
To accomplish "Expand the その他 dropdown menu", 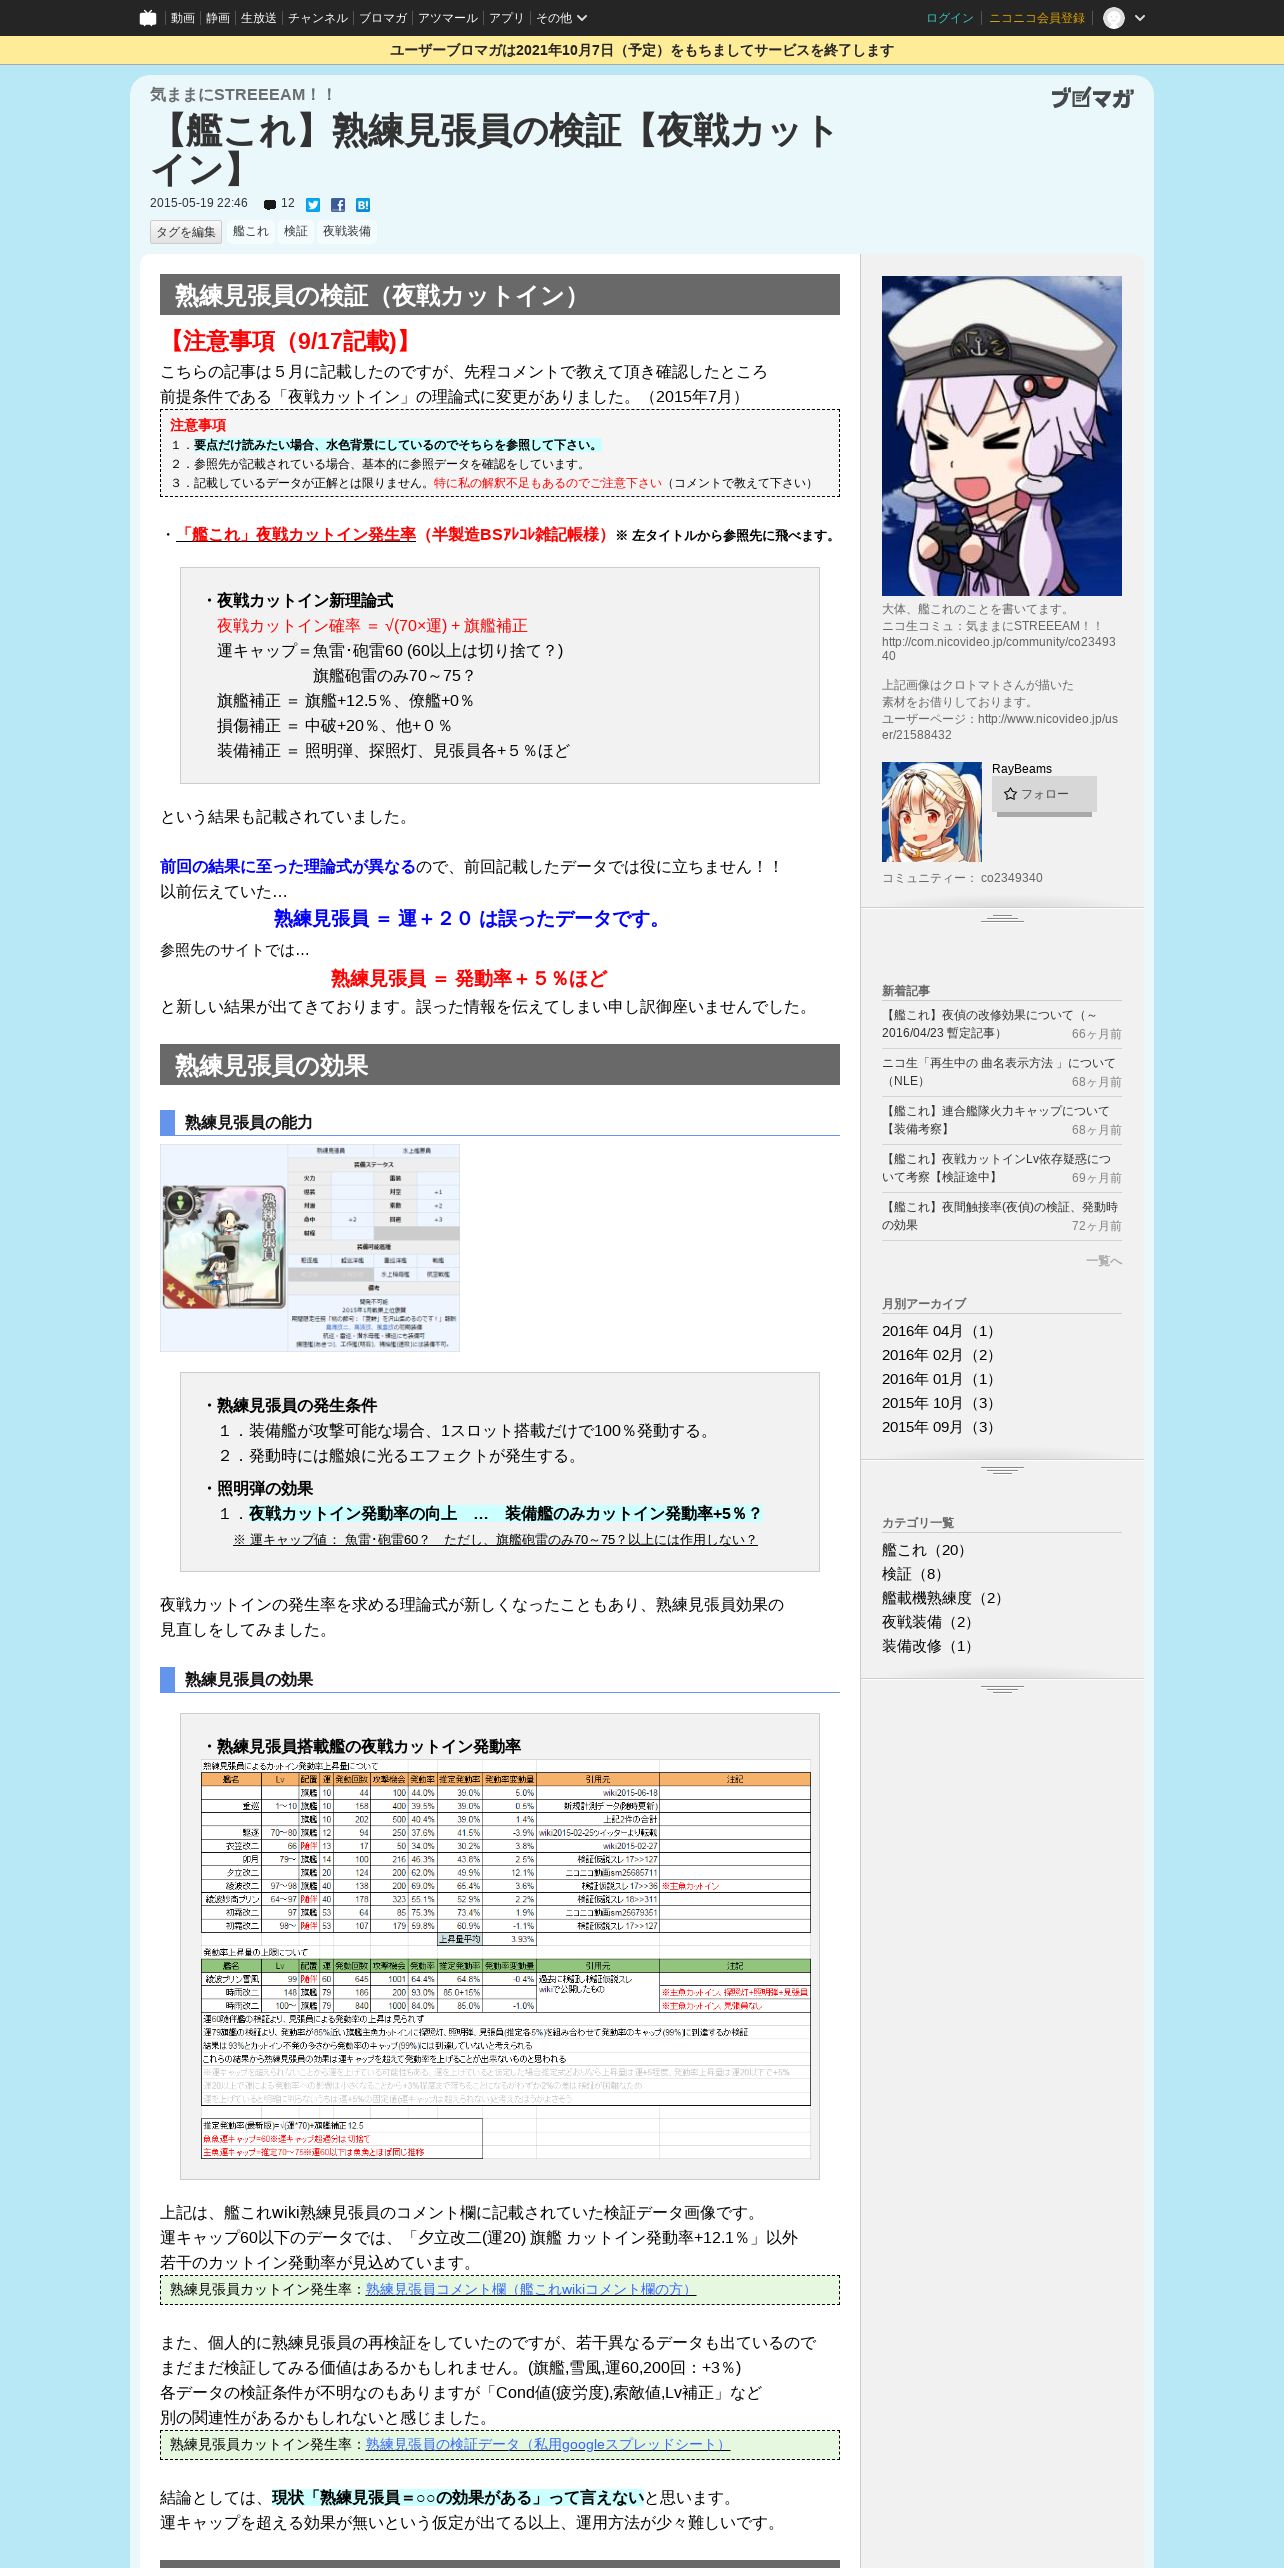I will 561,18.
